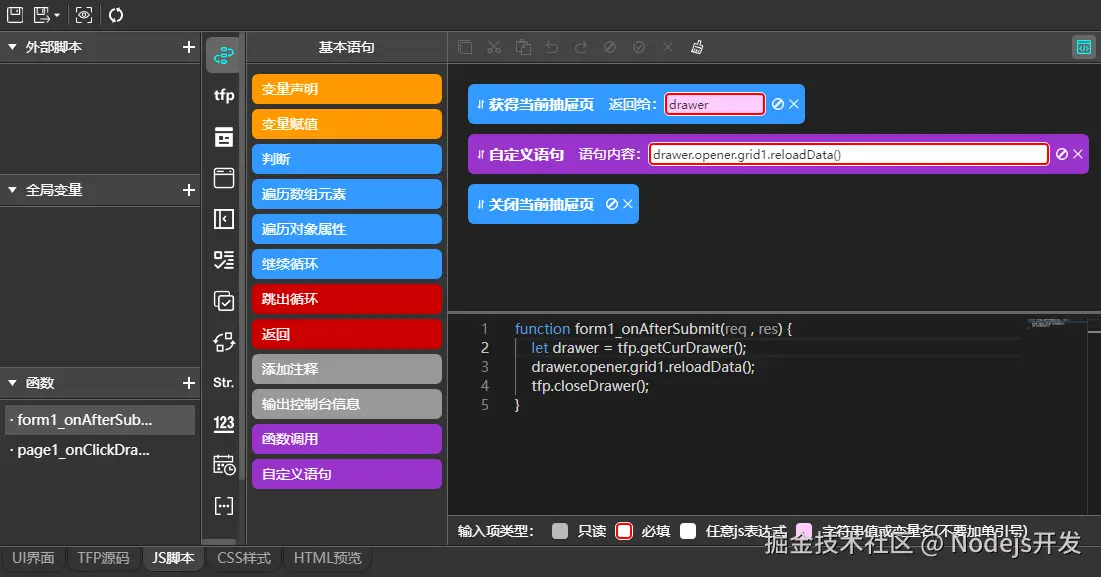Add a 返回 statement block
1101x577 pixels.
point(347,334)
